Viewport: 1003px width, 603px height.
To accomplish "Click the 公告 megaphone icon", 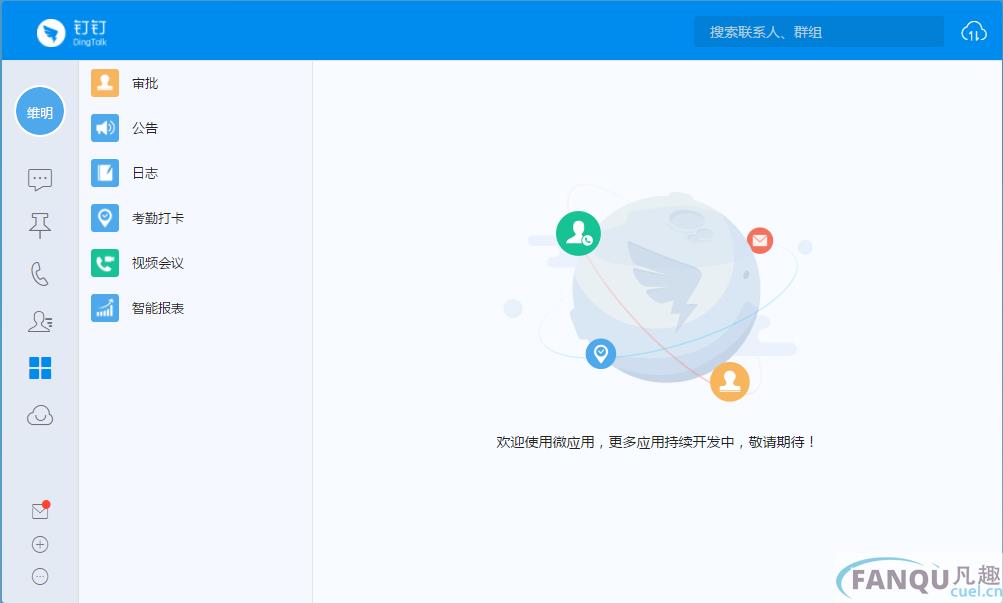I will [x=105, y=128].
